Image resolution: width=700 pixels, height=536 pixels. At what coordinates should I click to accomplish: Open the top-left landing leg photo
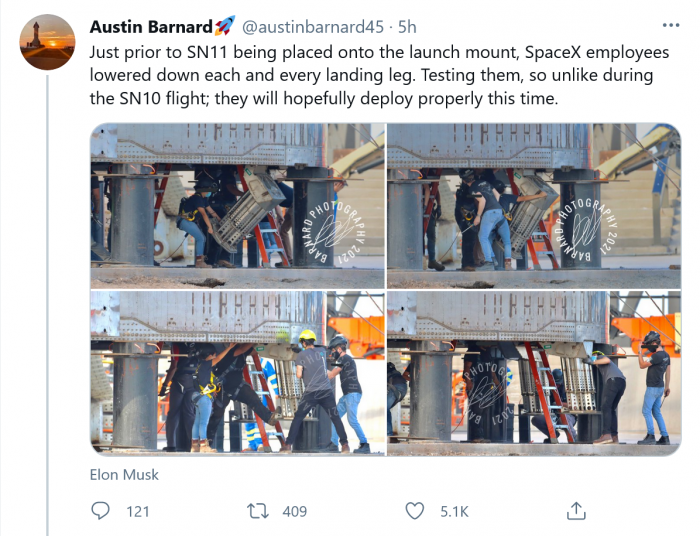(x=238, y=206)
